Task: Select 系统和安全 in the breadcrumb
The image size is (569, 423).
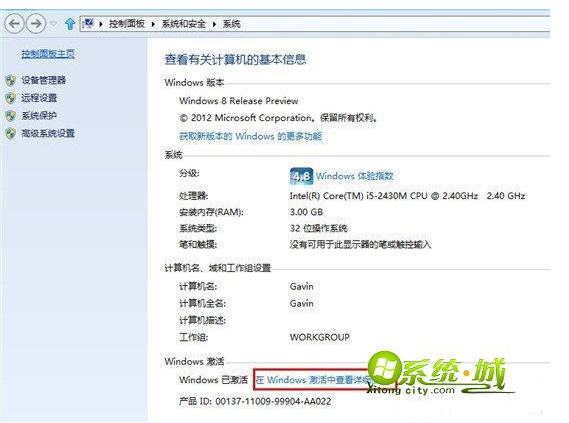Action: click(x=184, y=24)
